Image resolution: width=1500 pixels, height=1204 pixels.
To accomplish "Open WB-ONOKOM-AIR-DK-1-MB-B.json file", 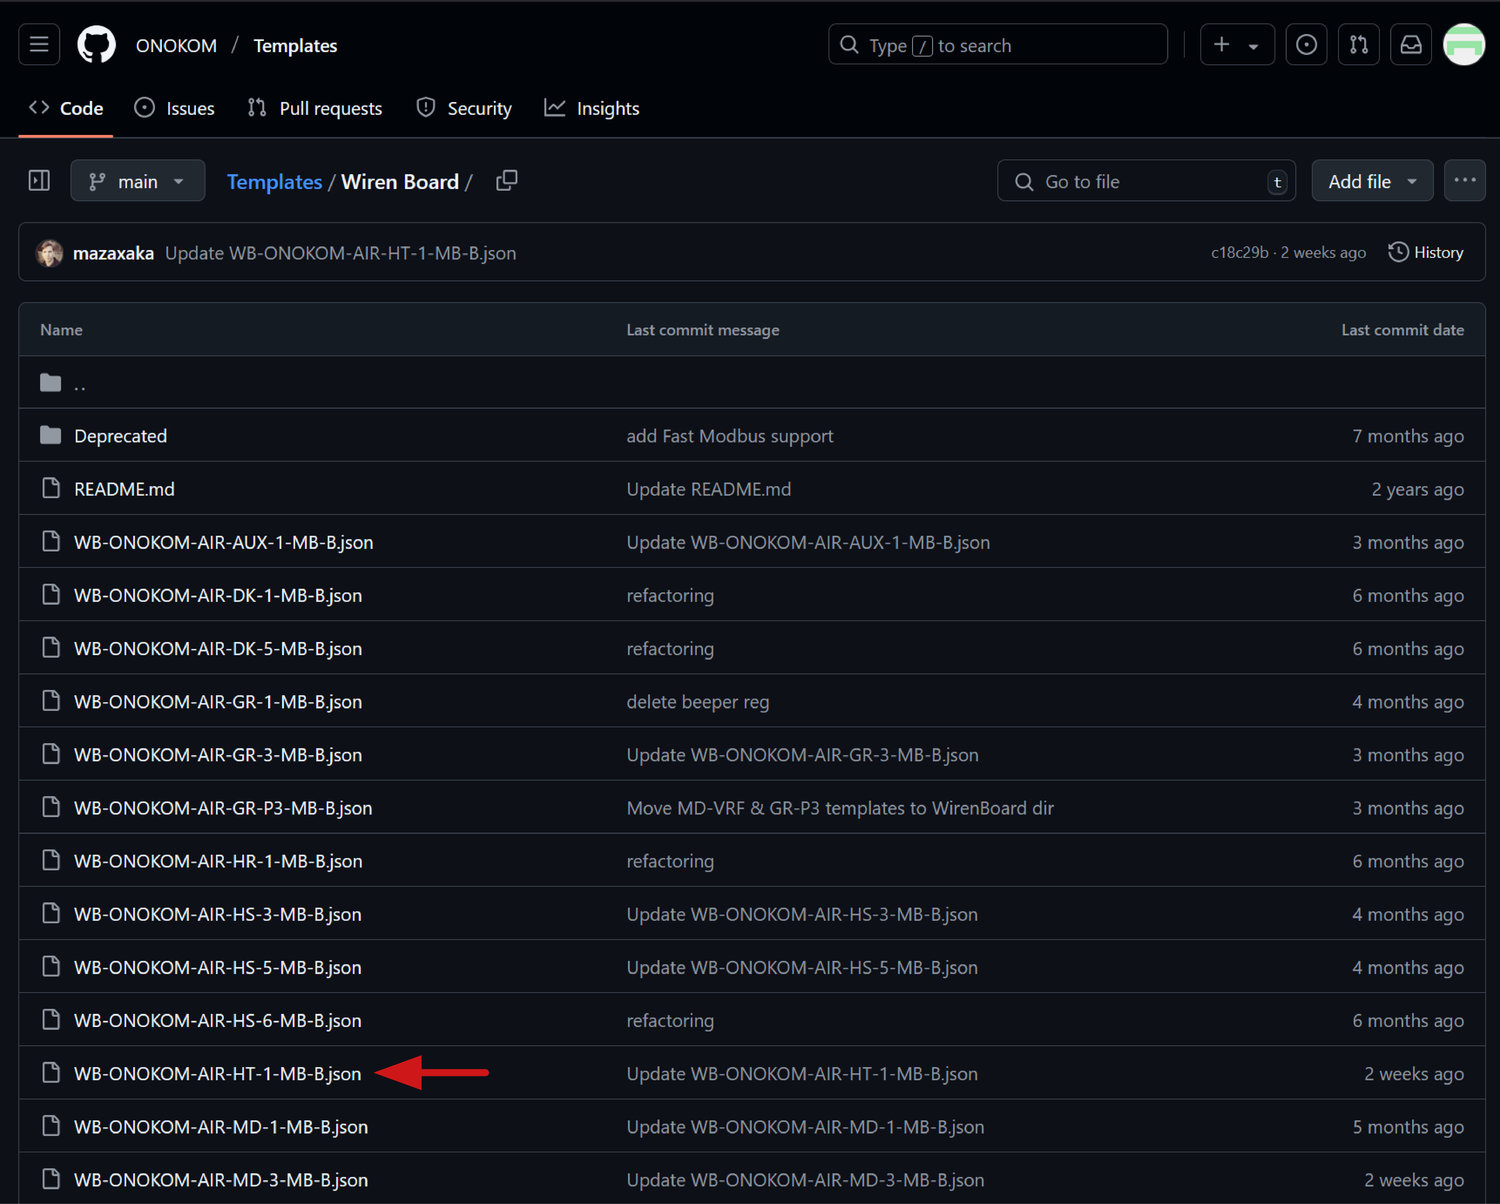I will click(x=218, y=595).
